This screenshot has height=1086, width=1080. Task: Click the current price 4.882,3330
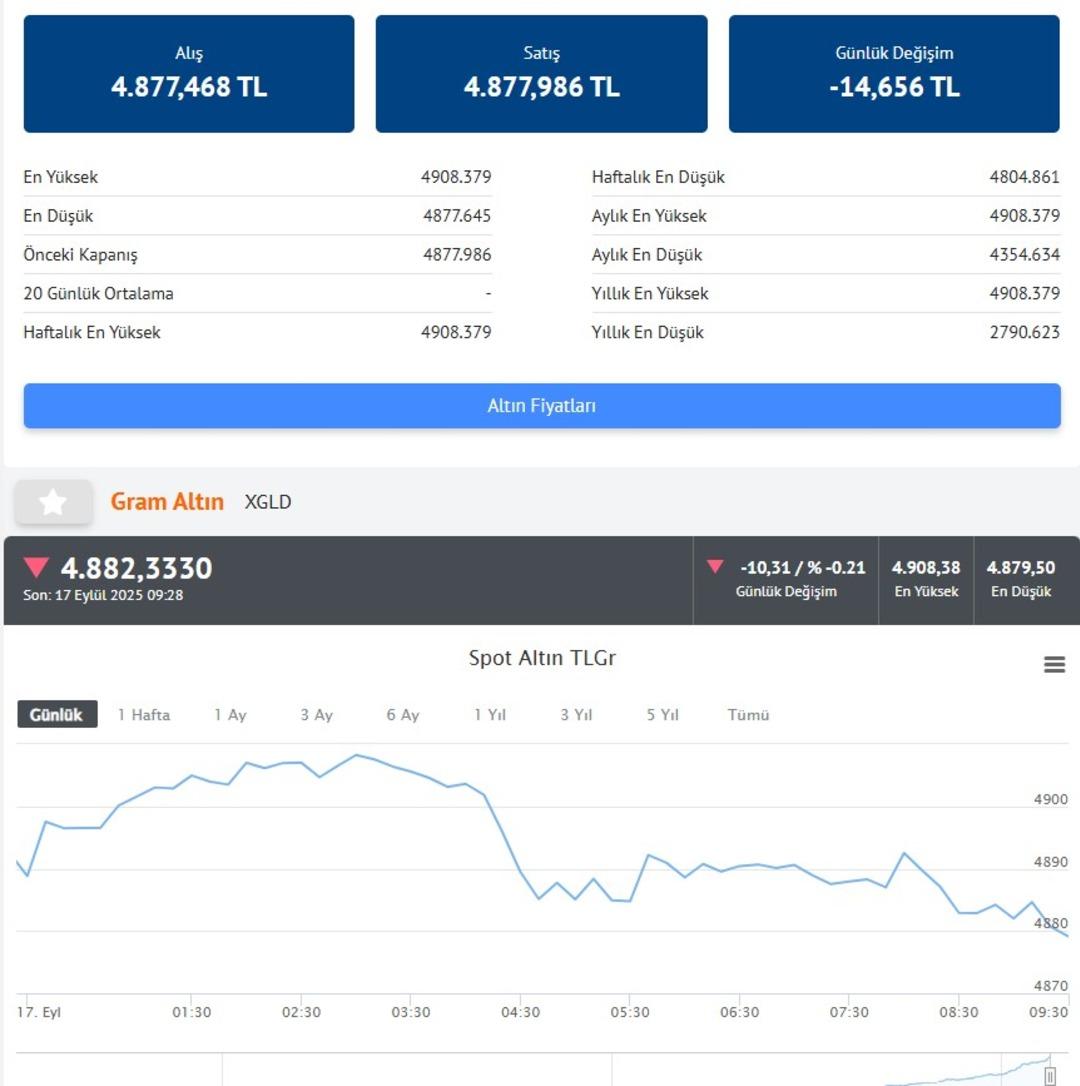(136, 568)
